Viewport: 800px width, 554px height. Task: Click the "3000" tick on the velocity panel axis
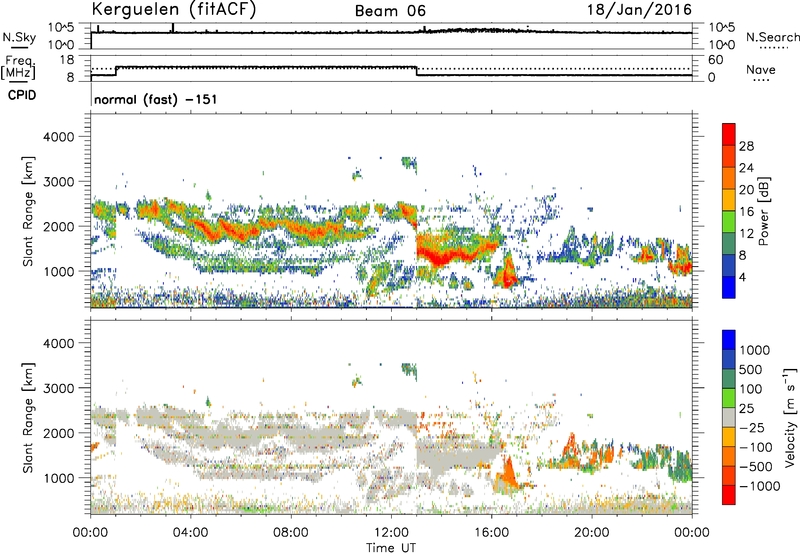click(x=59, y=388)
